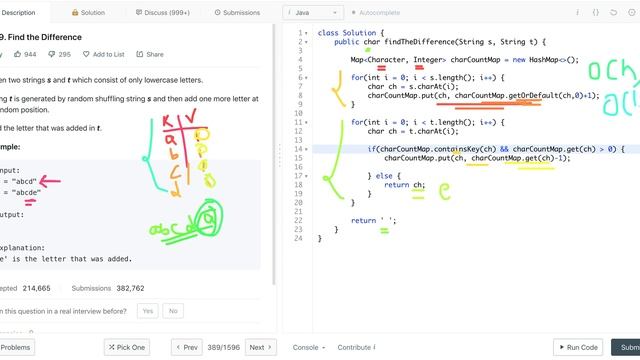Collapse code fold arrow at line 1
The image size is (640, 360).
click(x=306, y=33)
